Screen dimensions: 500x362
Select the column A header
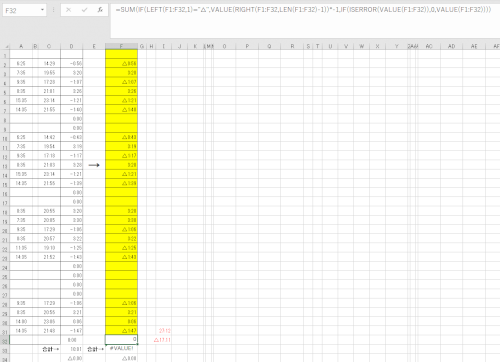(x=21, y=46)
